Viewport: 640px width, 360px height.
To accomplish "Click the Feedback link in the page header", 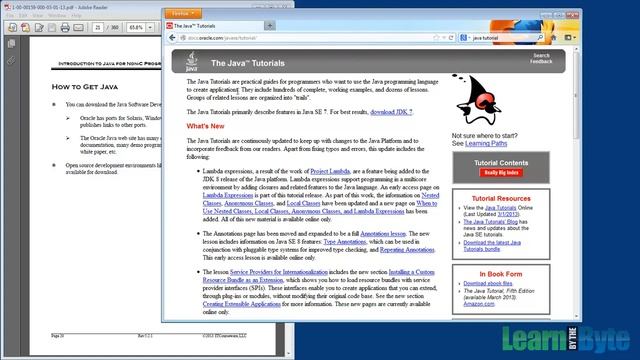I will click(541, 61).
